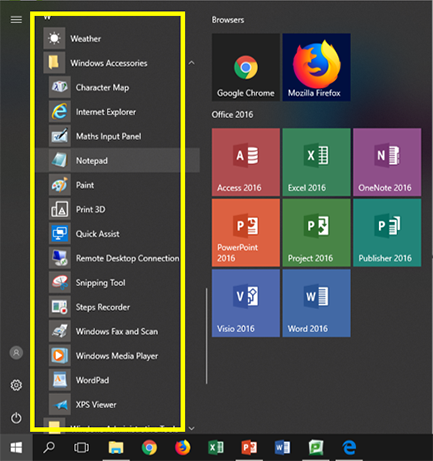This screenshot has height=461, width=433.
Task: Open taskbar Search magnifier
Action: [x=49, y=447]
